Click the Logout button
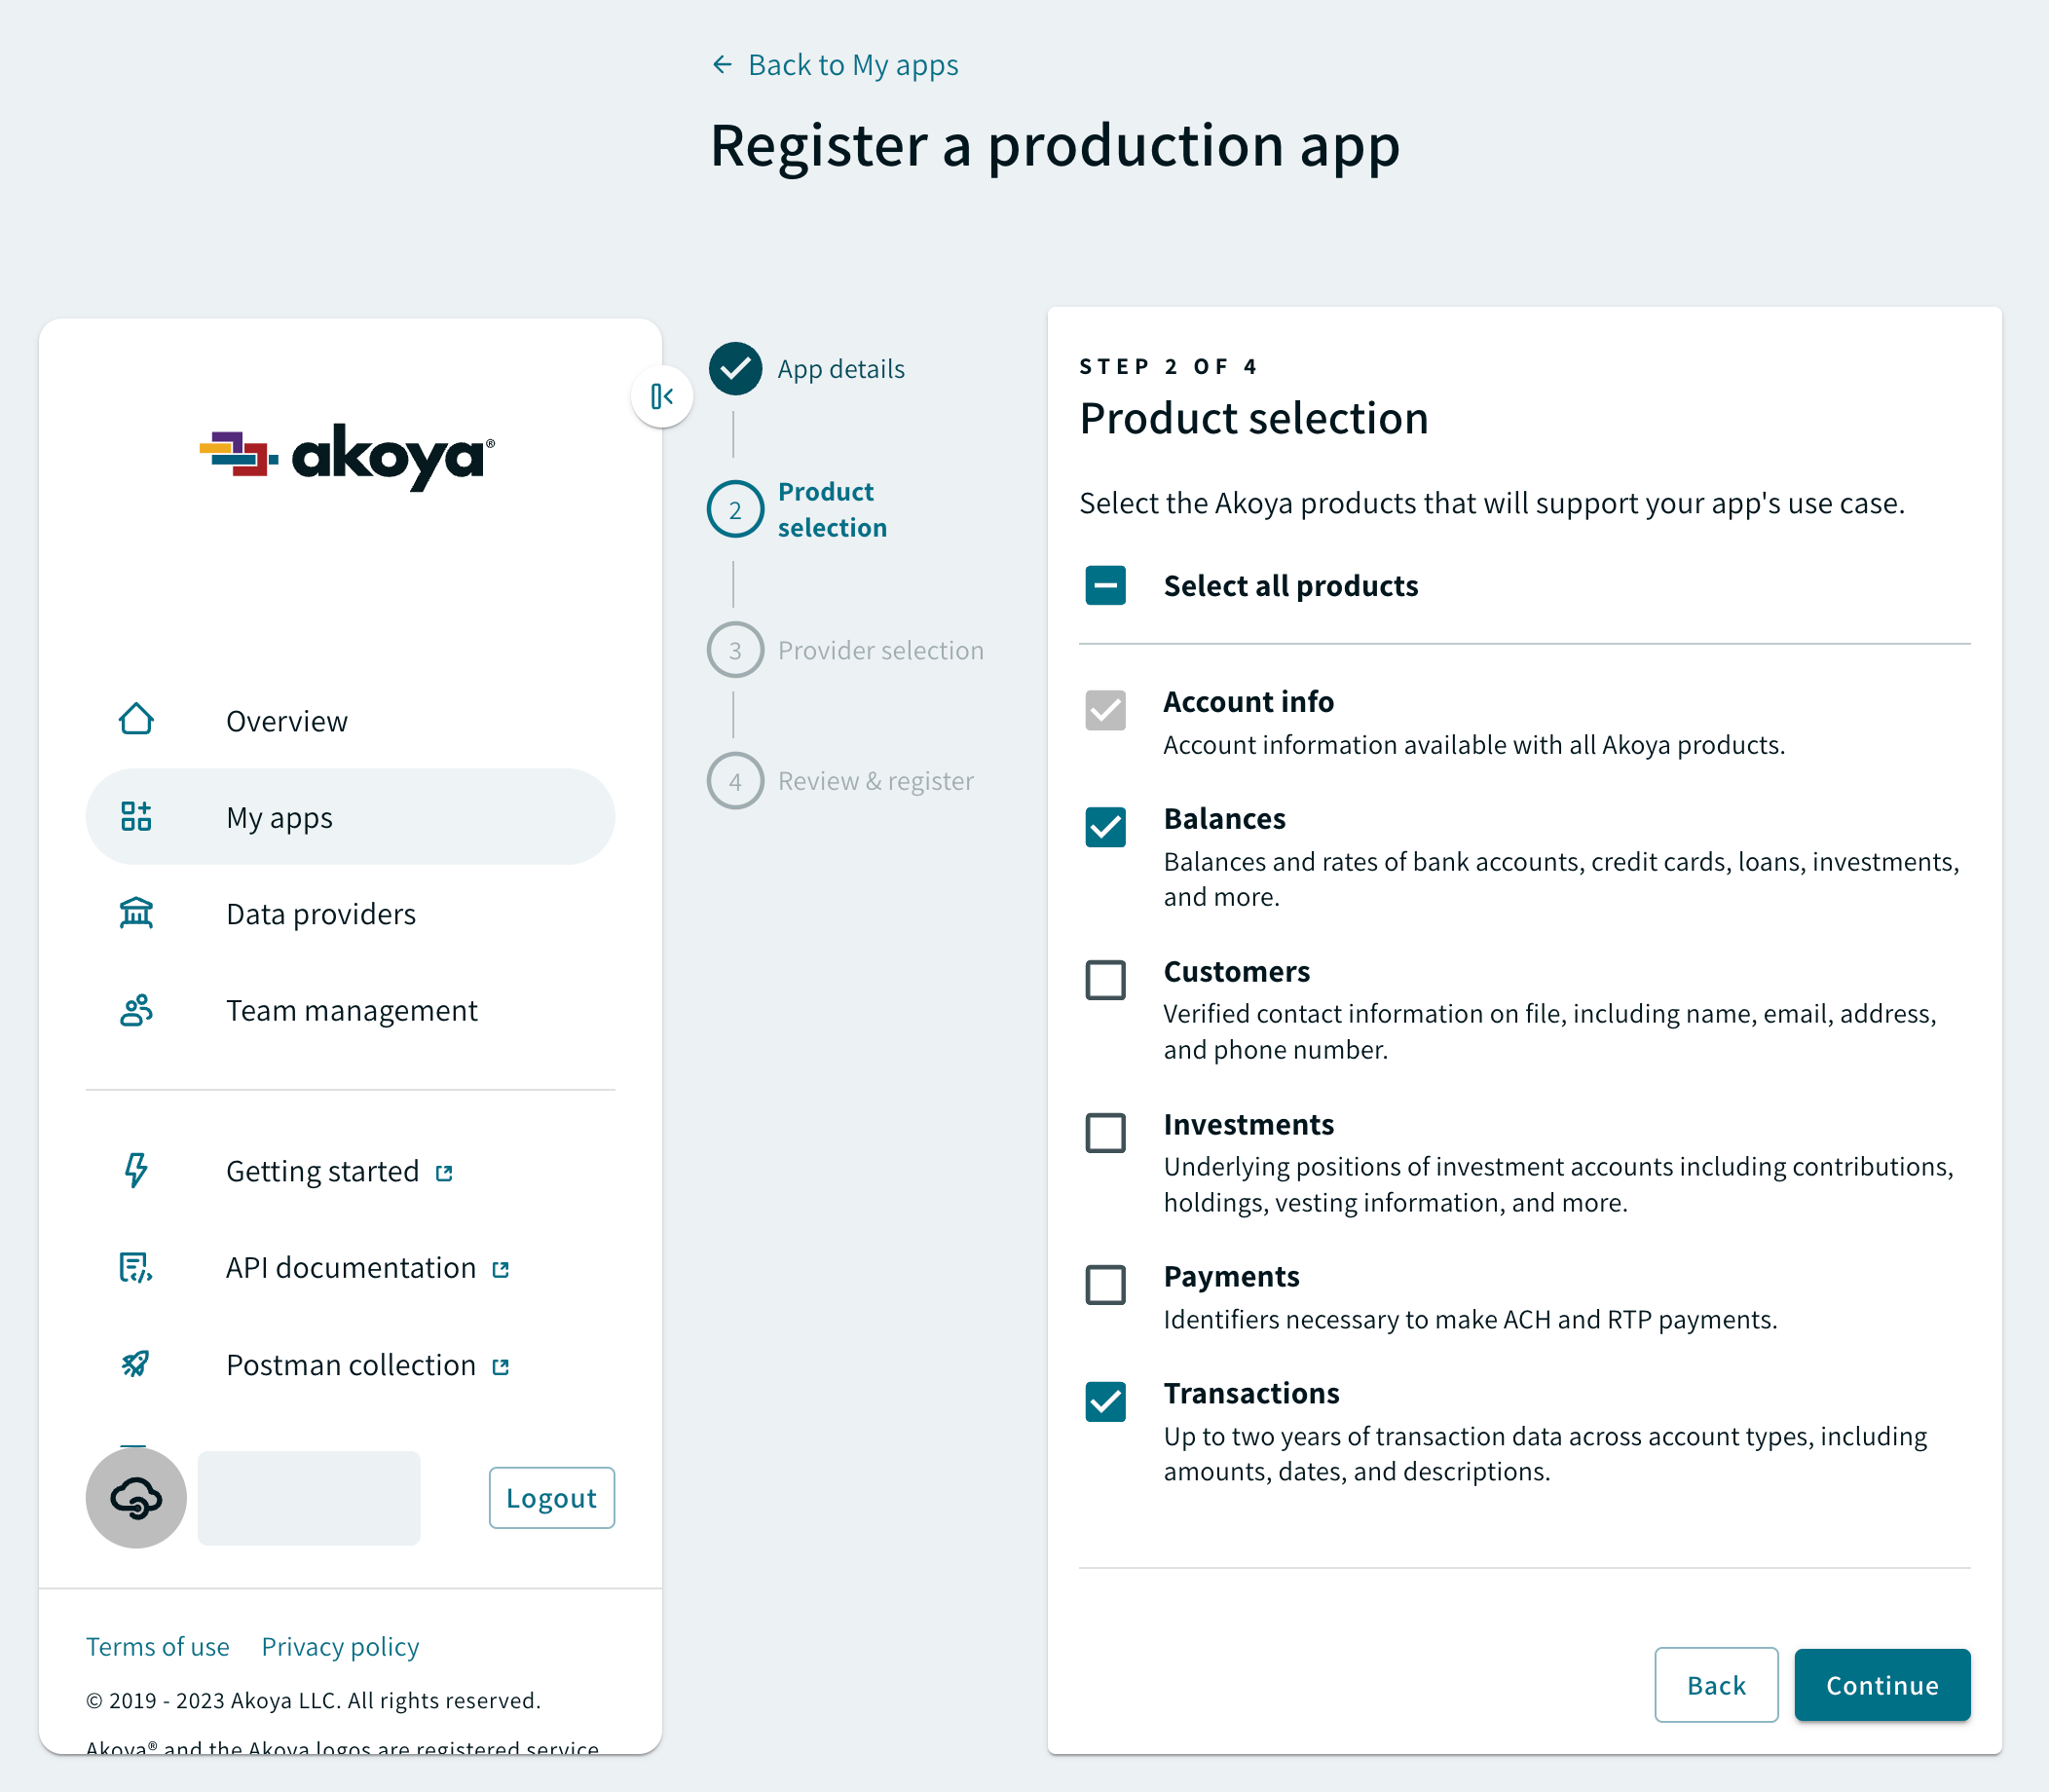2049x1792 pixels. point(551,1497)
